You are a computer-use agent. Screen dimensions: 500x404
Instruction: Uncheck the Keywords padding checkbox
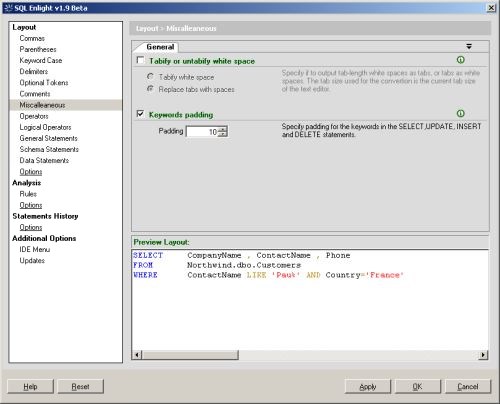(141, 114)
